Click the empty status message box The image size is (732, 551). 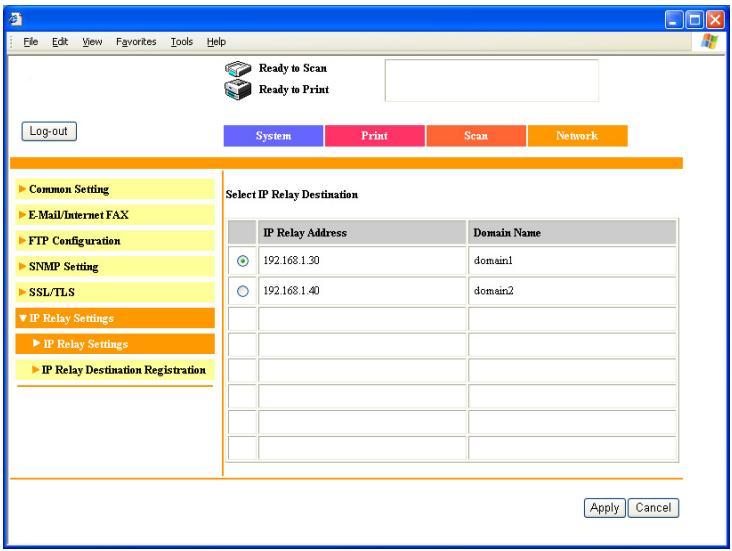click(492, 80)
